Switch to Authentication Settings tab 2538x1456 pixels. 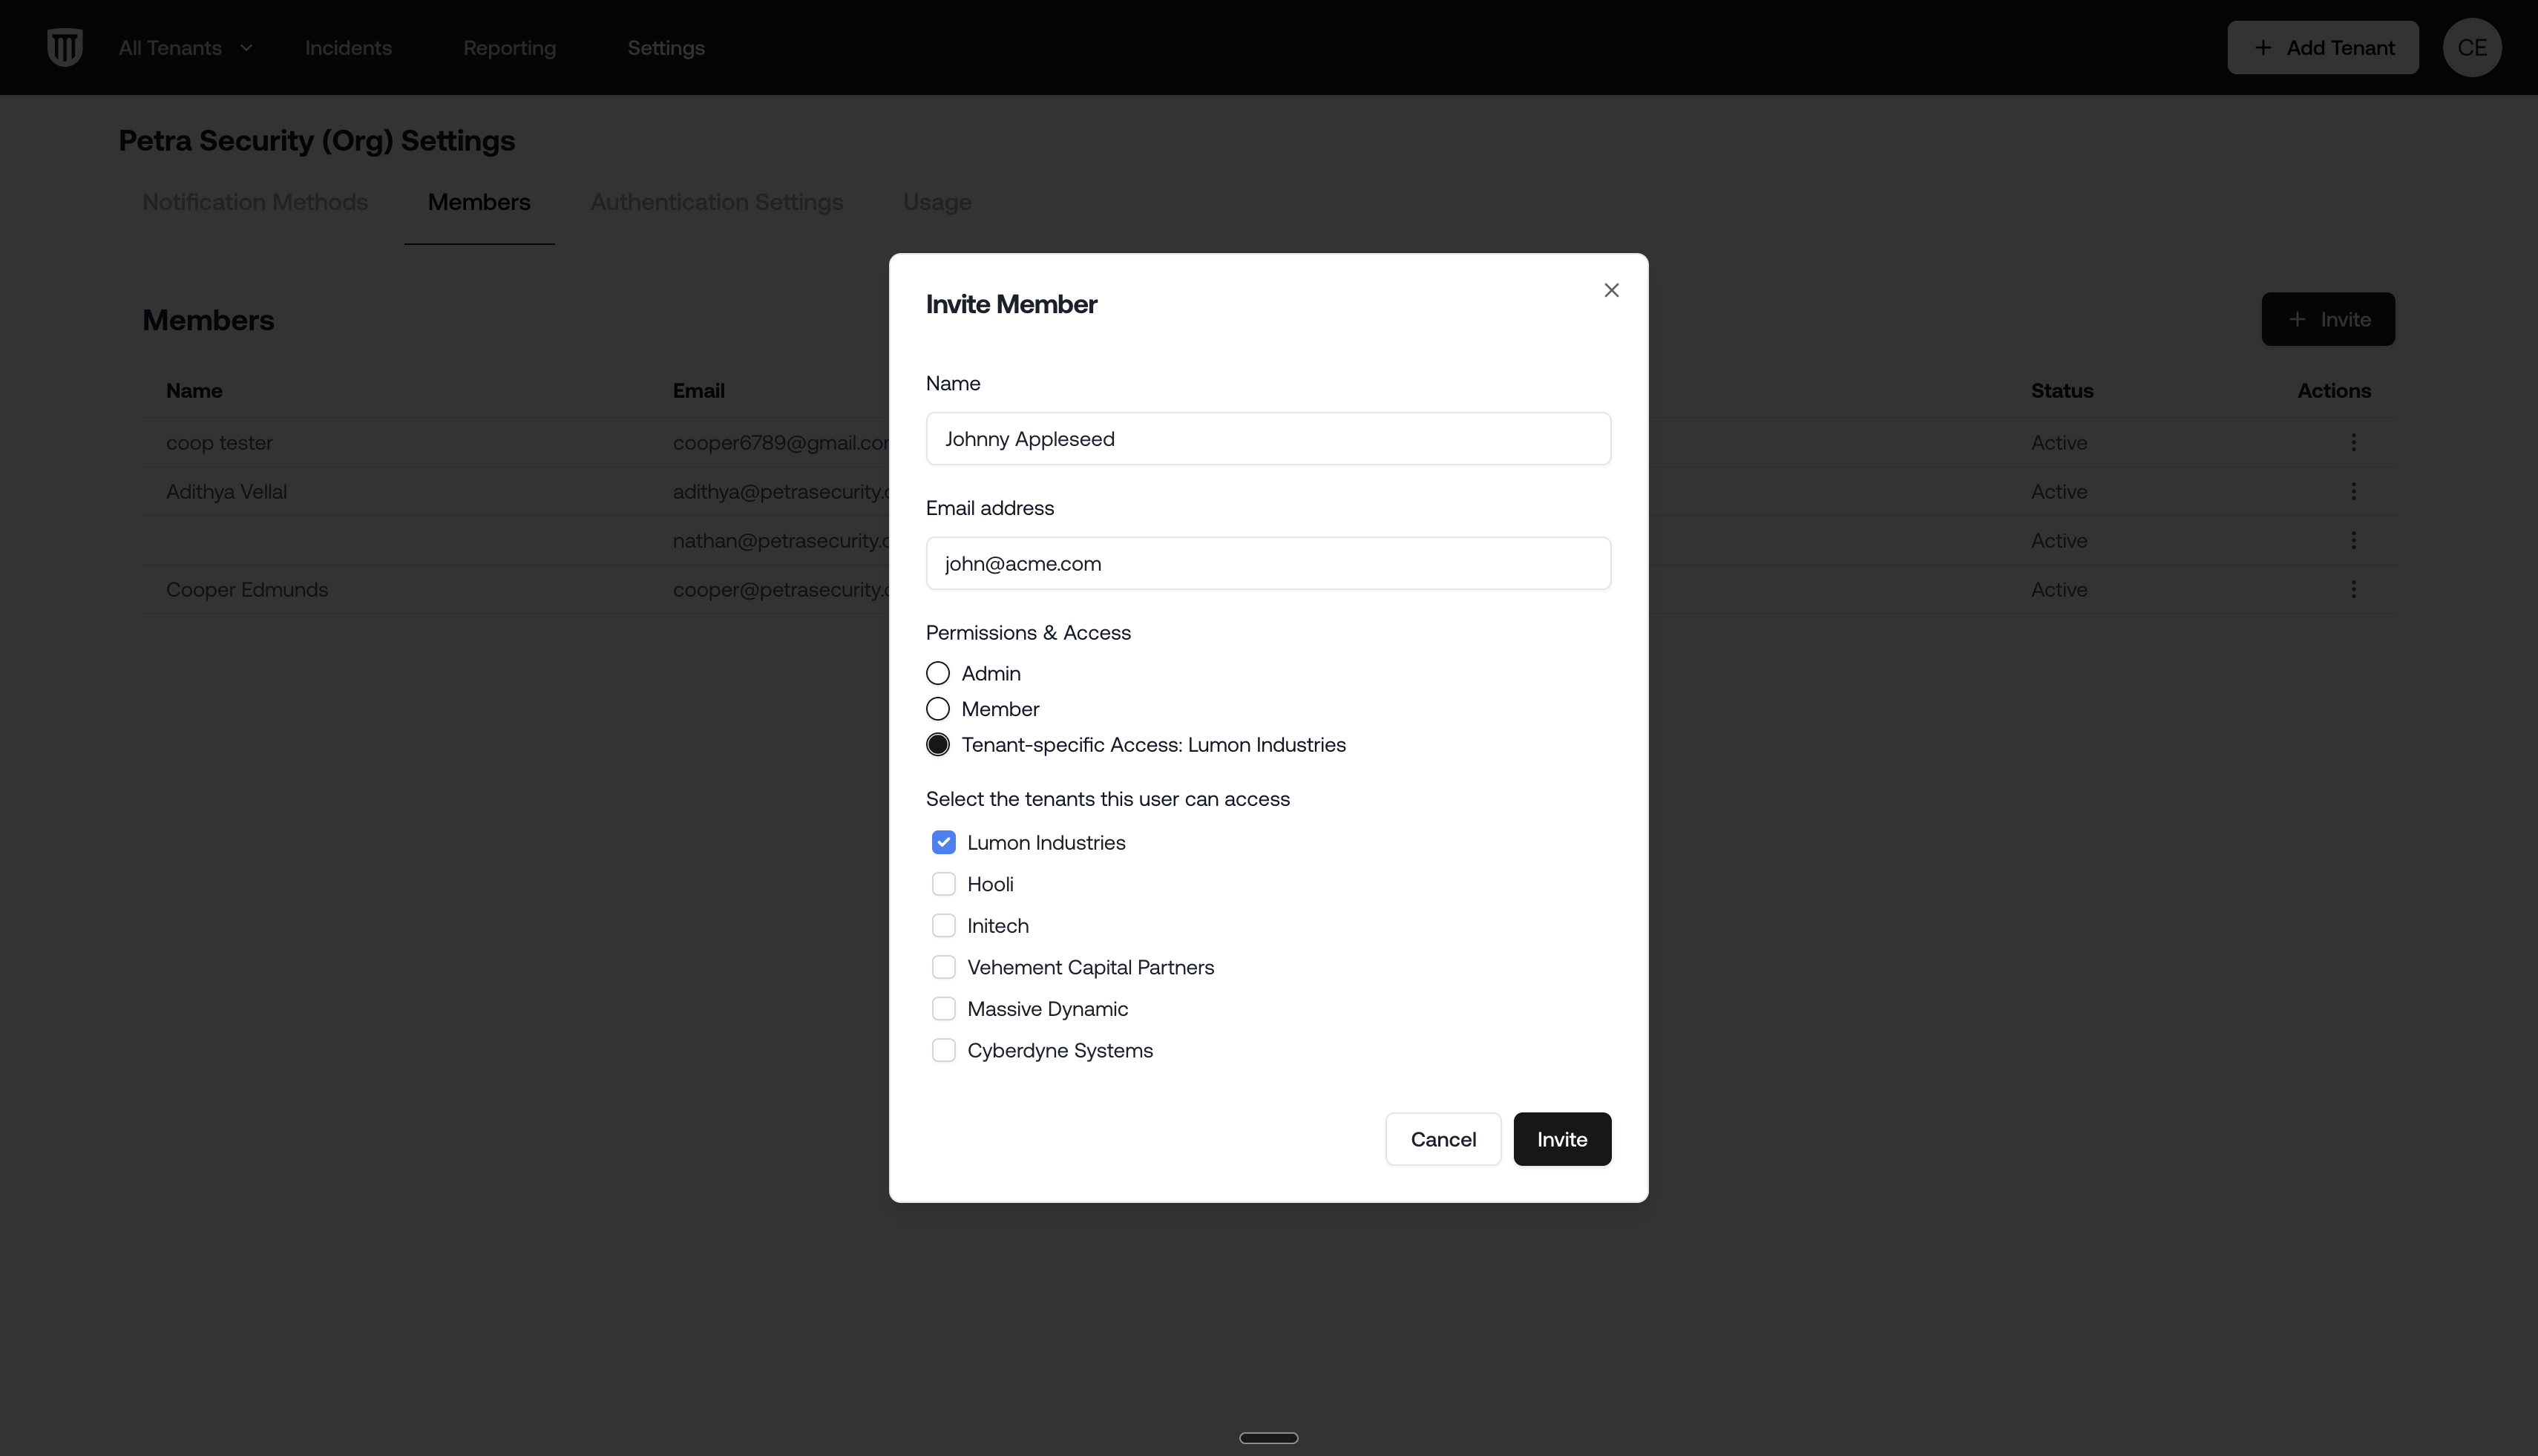pos(716,202)
